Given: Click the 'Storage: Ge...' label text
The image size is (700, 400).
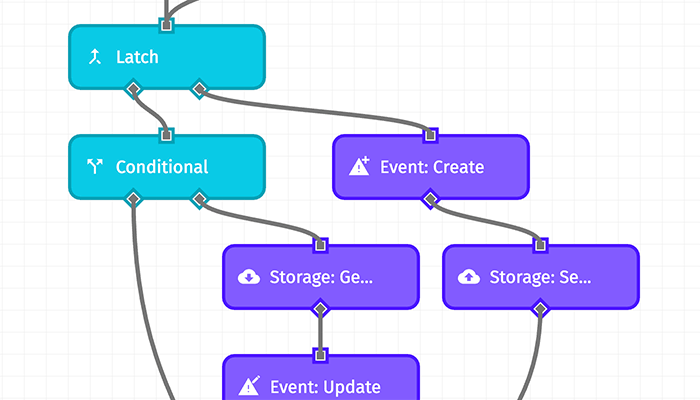Looking at the screenshot, I should [x=321, y=277].
